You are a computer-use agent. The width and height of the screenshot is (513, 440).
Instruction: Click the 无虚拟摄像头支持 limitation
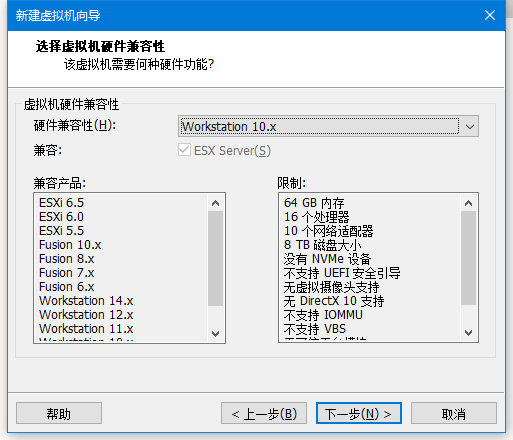click(x=331, y=287)
